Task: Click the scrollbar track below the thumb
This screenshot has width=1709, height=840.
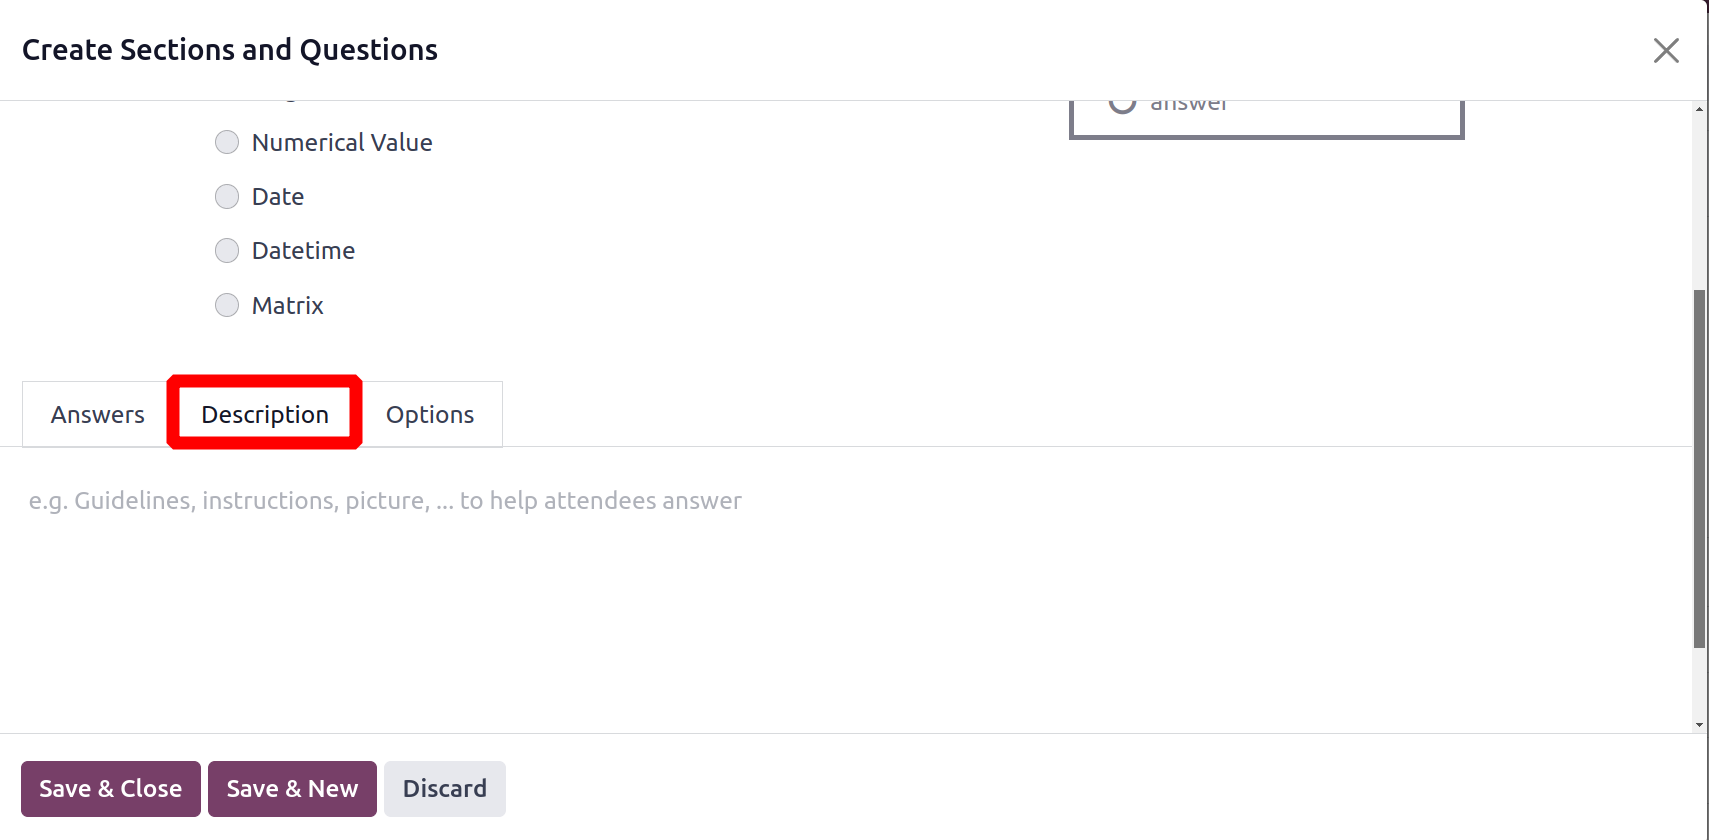Action: [x=1700, y=683]
